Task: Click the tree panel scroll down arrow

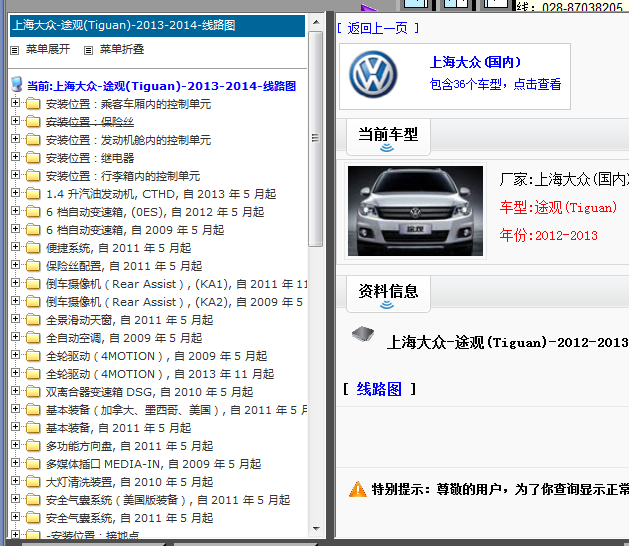Action: tap(316, 528)
